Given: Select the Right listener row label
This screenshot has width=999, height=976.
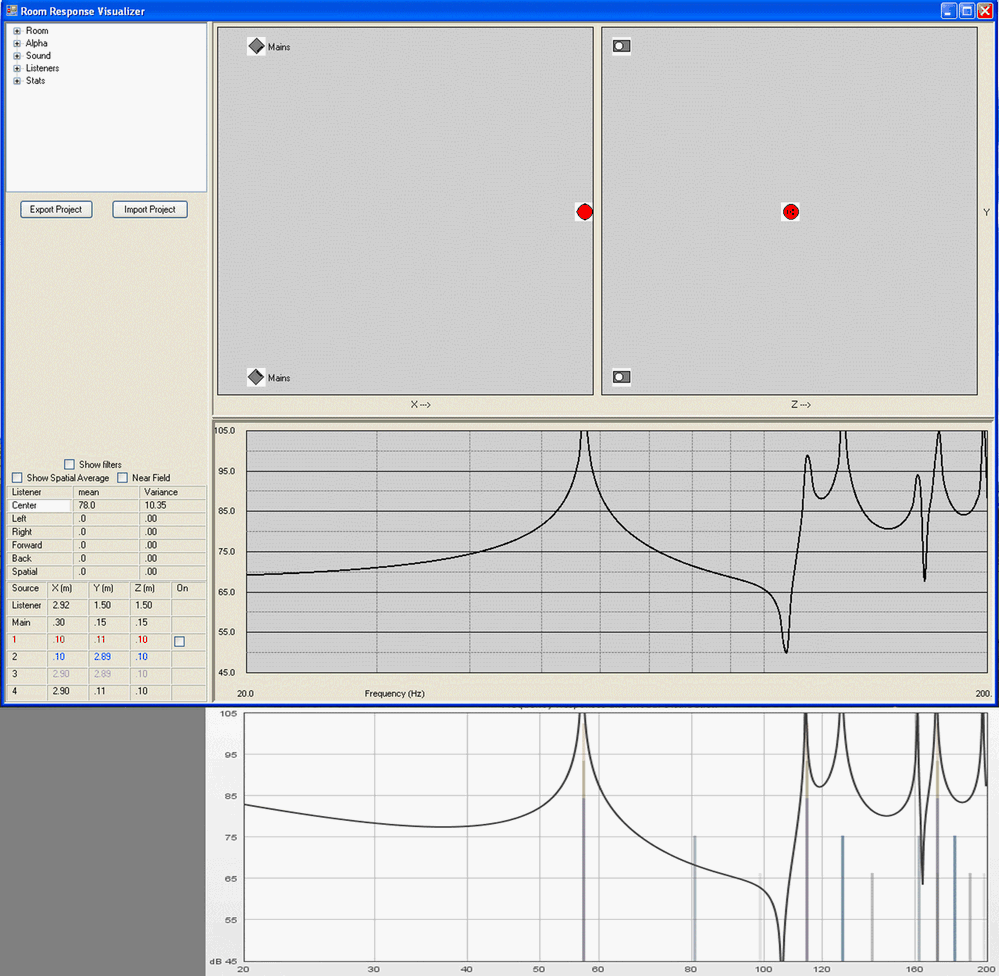Looking at the screenshot, I should coord(22,532).
